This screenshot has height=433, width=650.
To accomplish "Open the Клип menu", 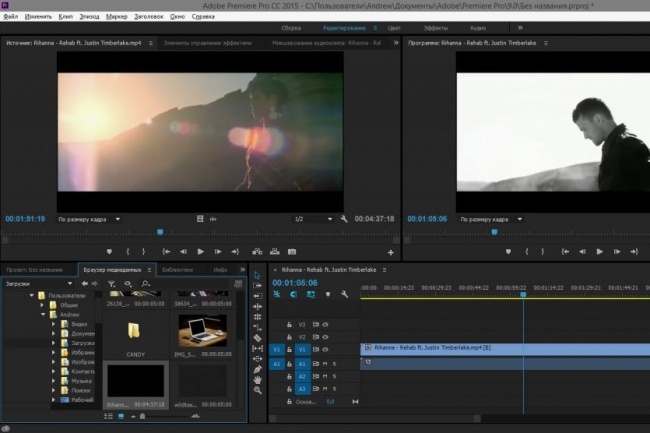I will [x=65, y=17].
